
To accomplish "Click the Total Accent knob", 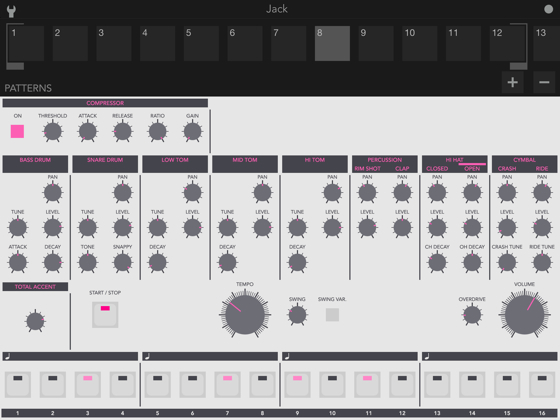I will click(x=35, y=321).
